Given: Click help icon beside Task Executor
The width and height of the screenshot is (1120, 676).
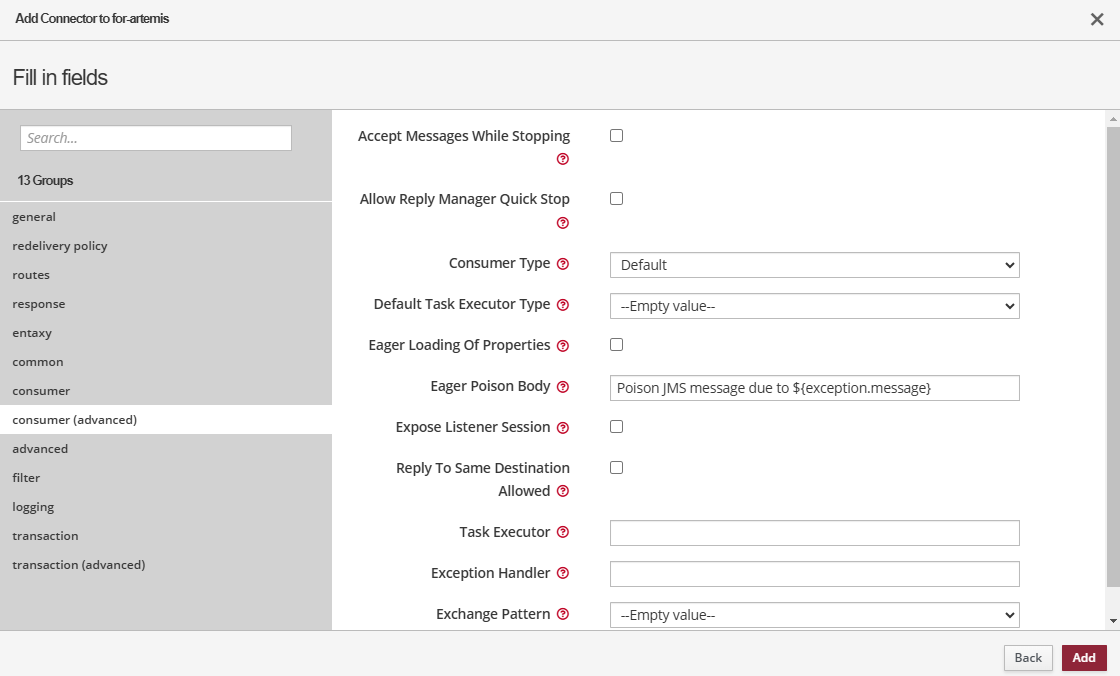Looking at the screenshot, I should tap(563, 533).
